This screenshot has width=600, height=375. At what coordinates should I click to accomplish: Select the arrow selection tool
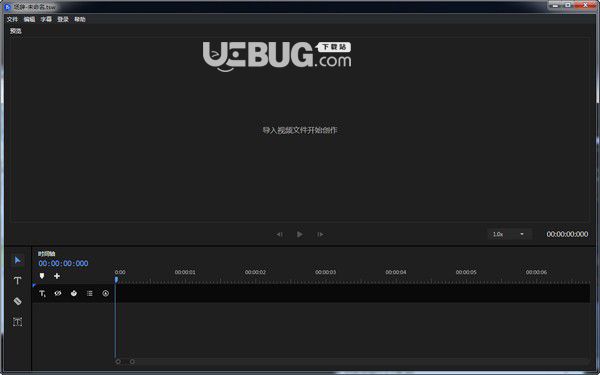pos(18,260)
